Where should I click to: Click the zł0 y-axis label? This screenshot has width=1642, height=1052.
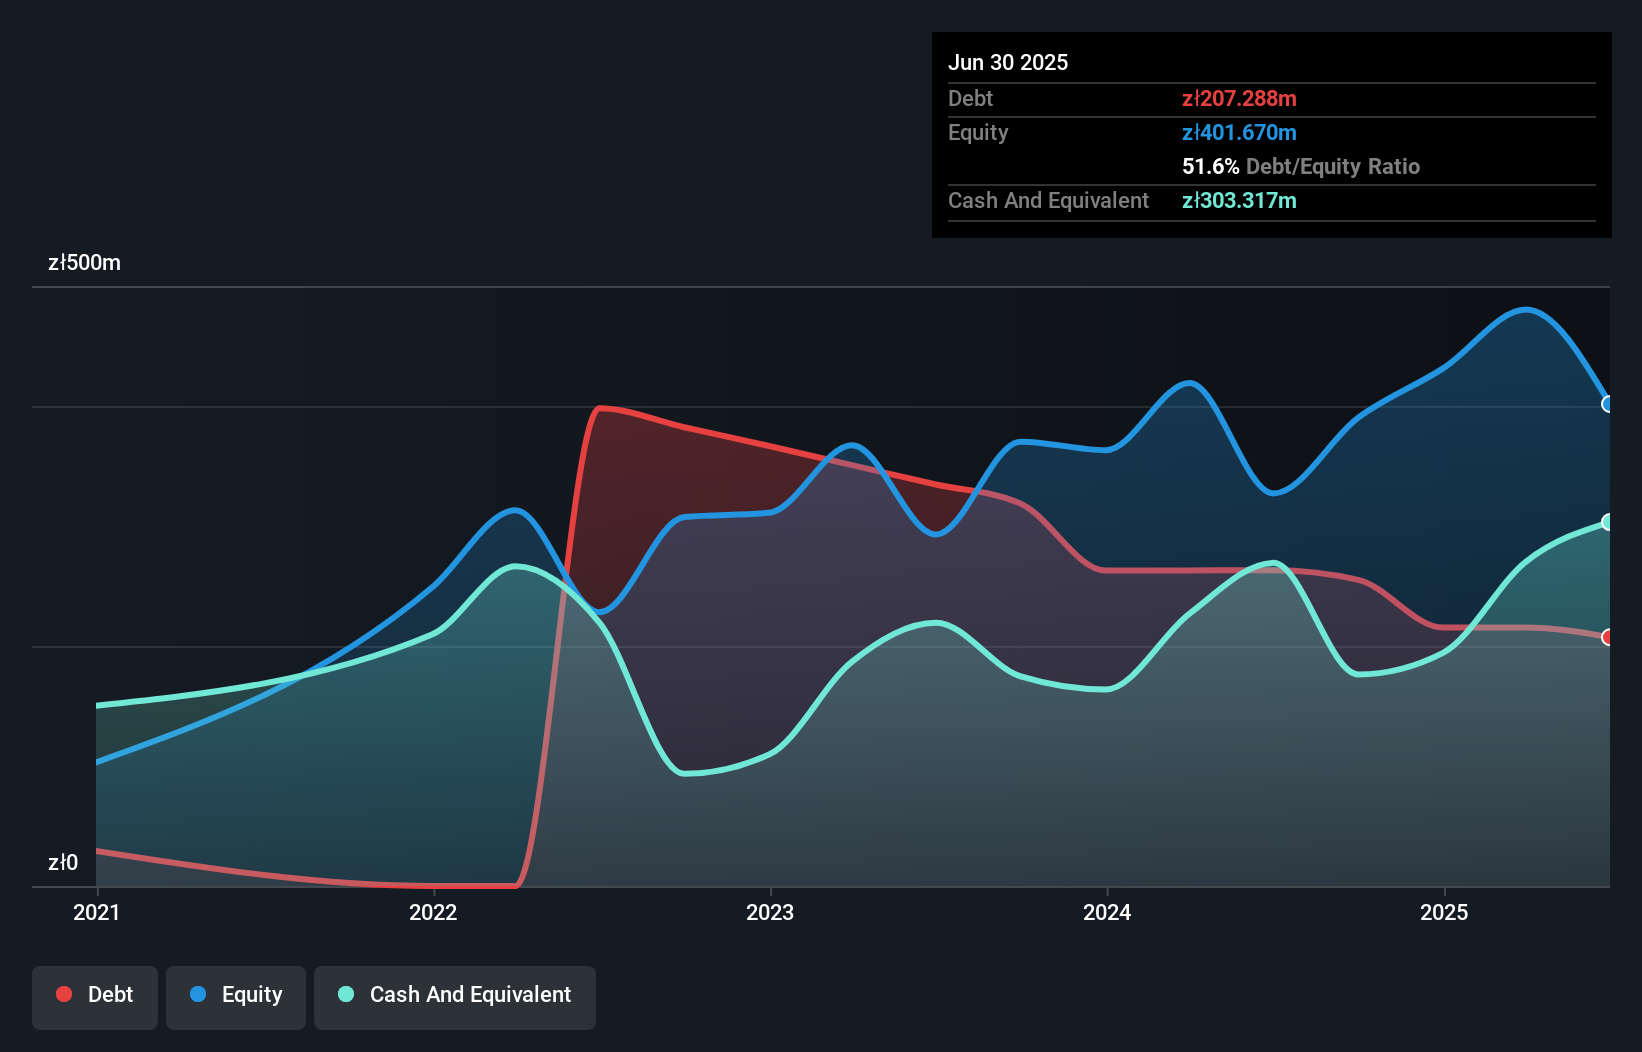click(x=63, y=863)
